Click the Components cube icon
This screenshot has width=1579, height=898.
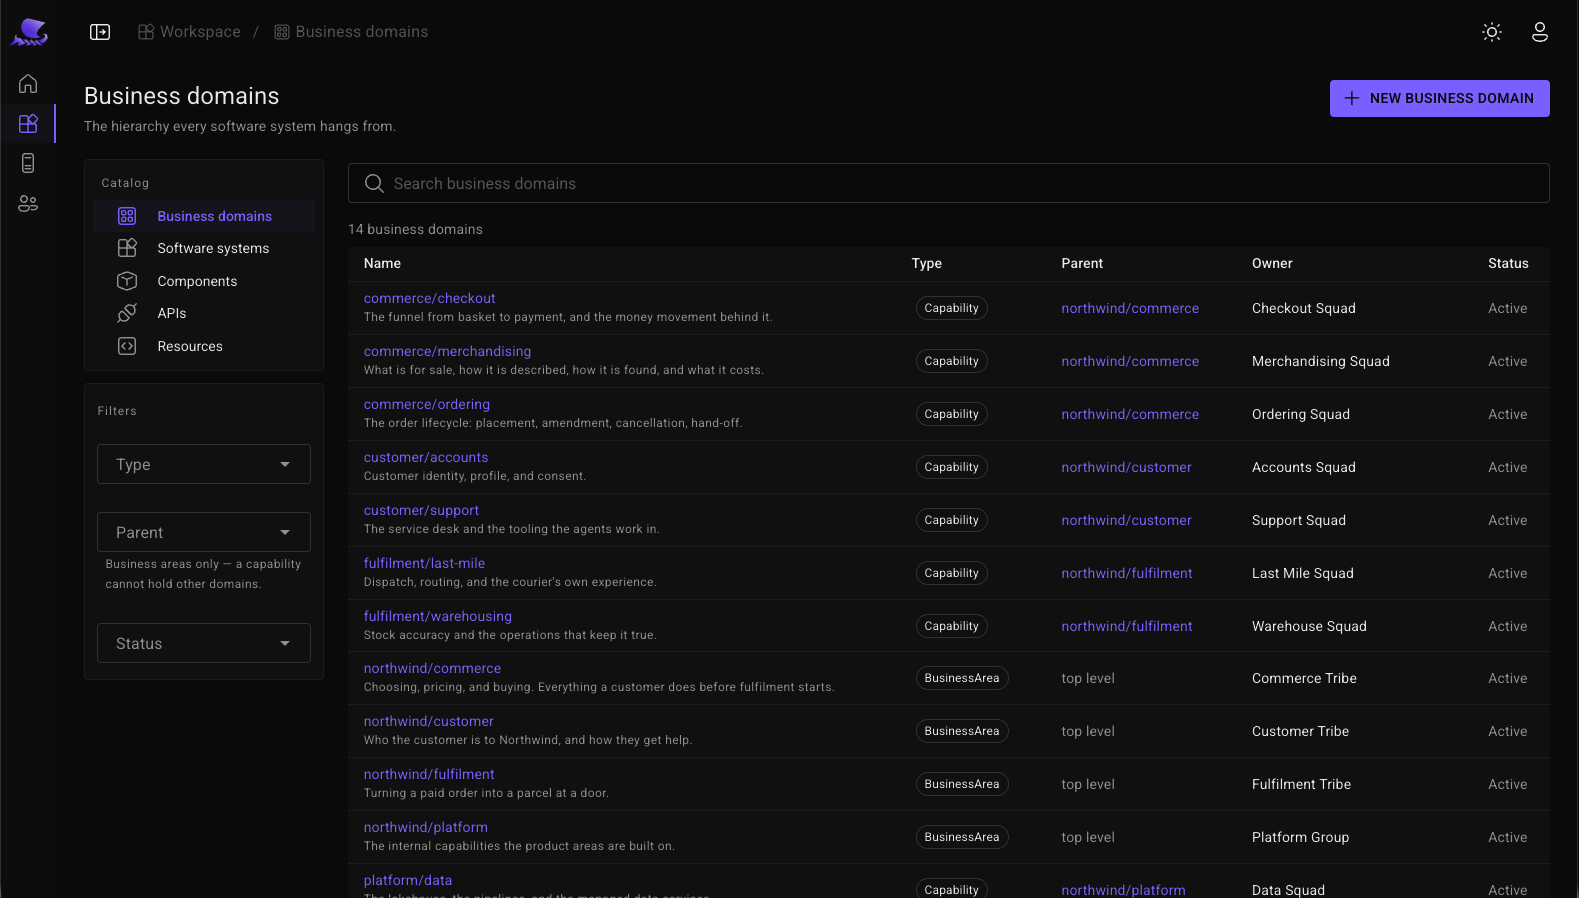[x=127, y=281]
